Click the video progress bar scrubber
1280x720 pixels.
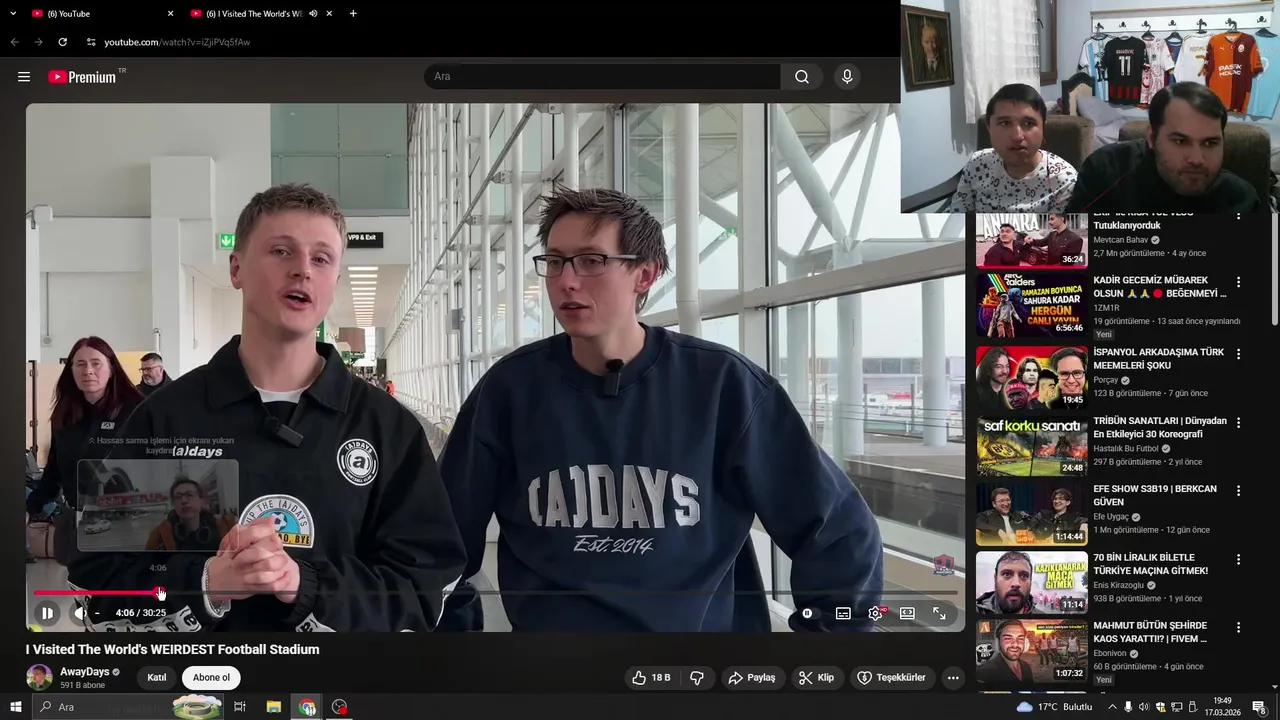click(x=161, y=593)
